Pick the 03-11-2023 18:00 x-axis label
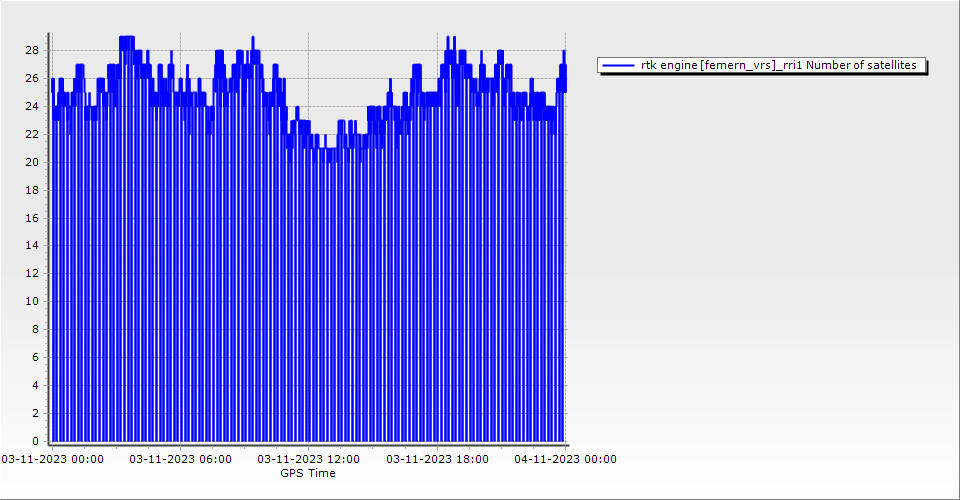Image resolution: width=960 pixels, height=500 pixels. [x=438, y=459]
